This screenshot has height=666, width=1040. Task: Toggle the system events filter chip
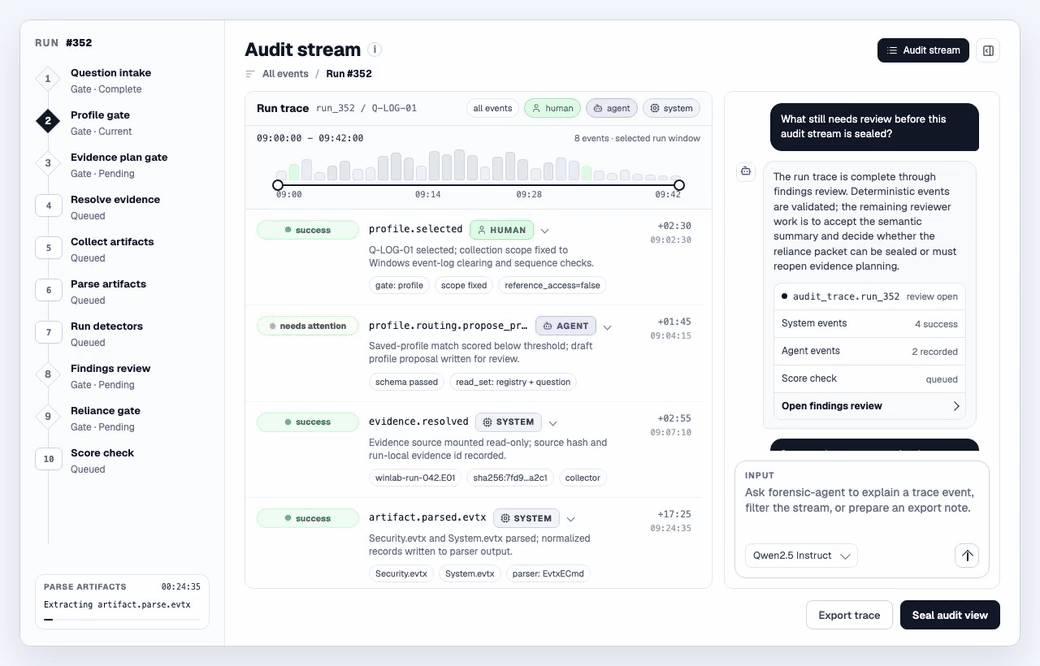[x=671, y=108]
